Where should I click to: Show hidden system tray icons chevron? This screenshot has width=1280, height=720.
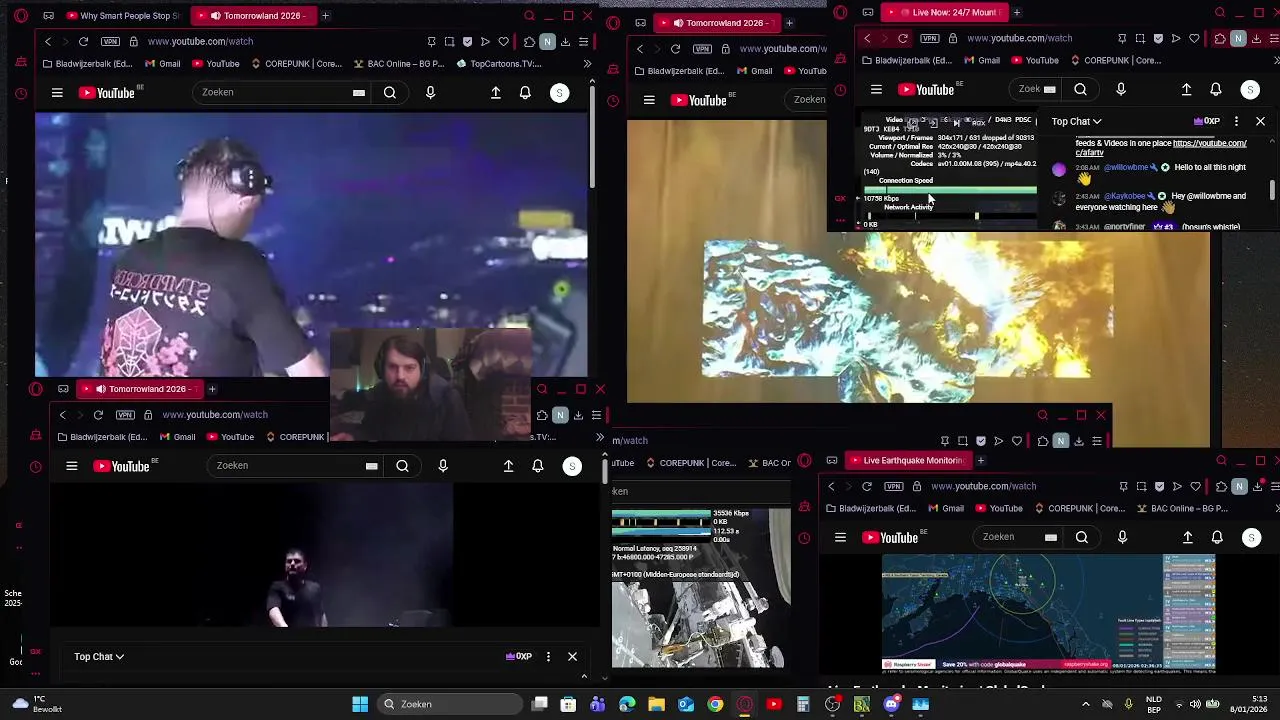point(1086,704)
